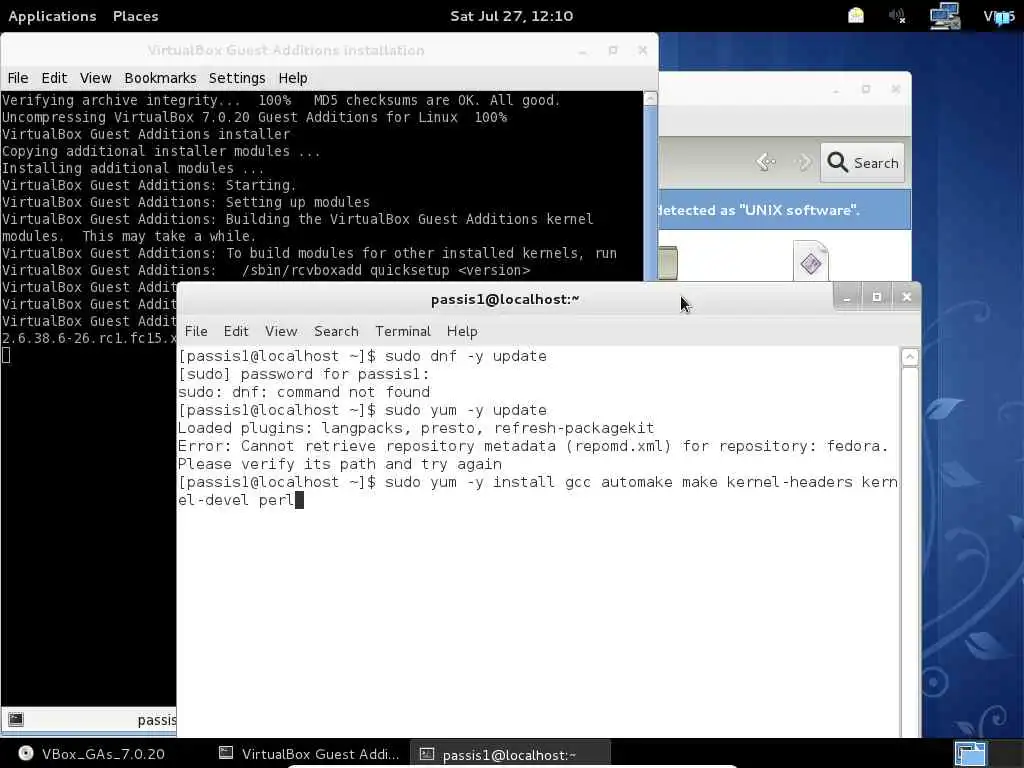Viewport: 1024px width, 768px height.
Task: Click the back arrow in file manager toolbar
Action: pos(765,162)
